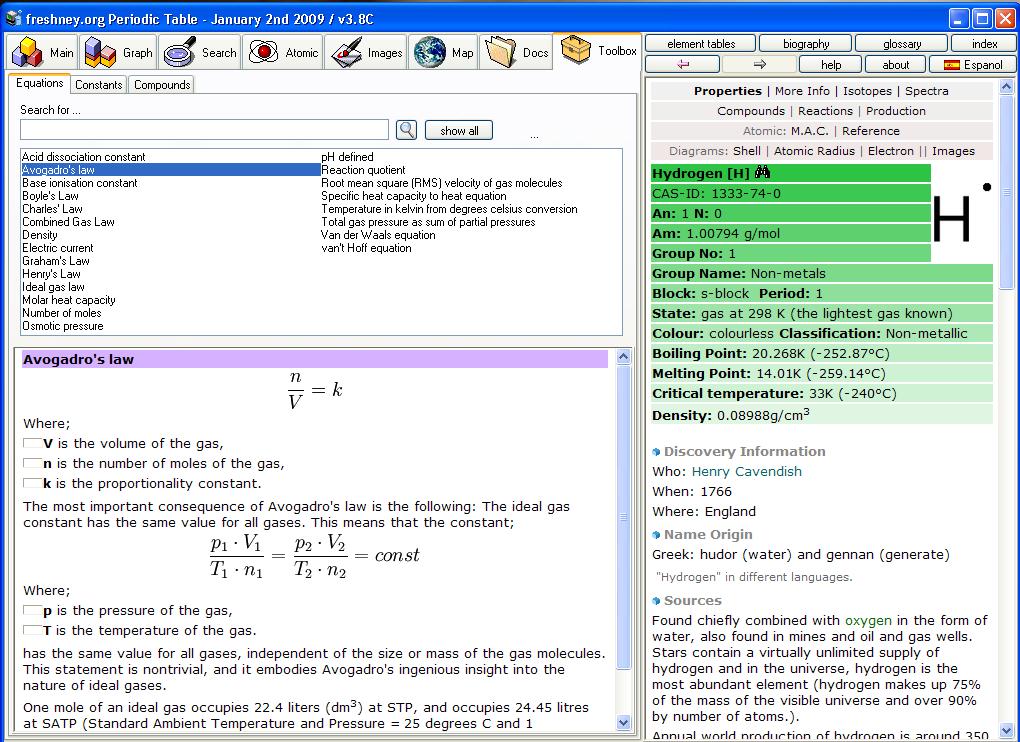Image resolution: width=1020 pixels, height=742 pixels.
Task: Open the Shell diagram link
Action: tap(746, 151)
